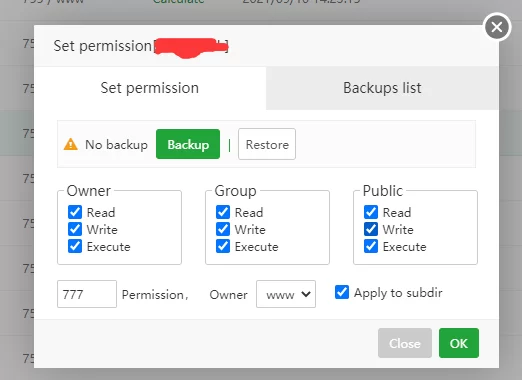Image resolution: width=522 pixels, height=380 pixels.
Task: Click the 777 permission input field
Action: pos(87,294)
